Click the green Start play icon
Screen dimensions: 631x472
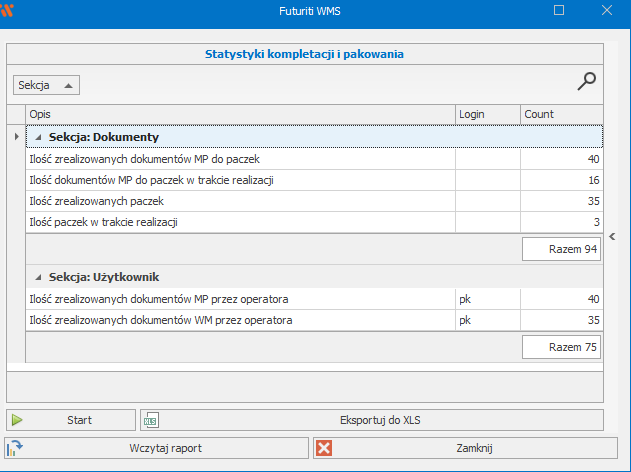(17, 420)
